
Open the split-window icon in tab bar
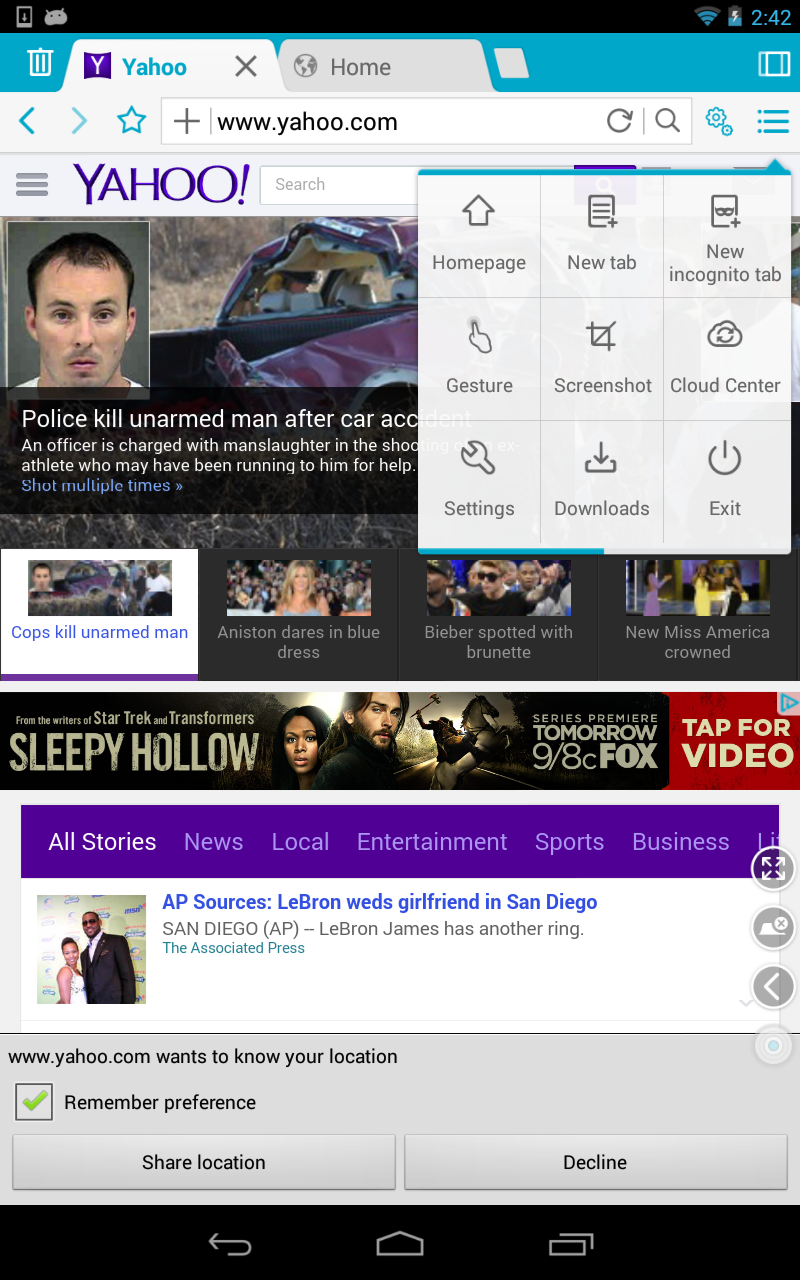coord(774,64)
